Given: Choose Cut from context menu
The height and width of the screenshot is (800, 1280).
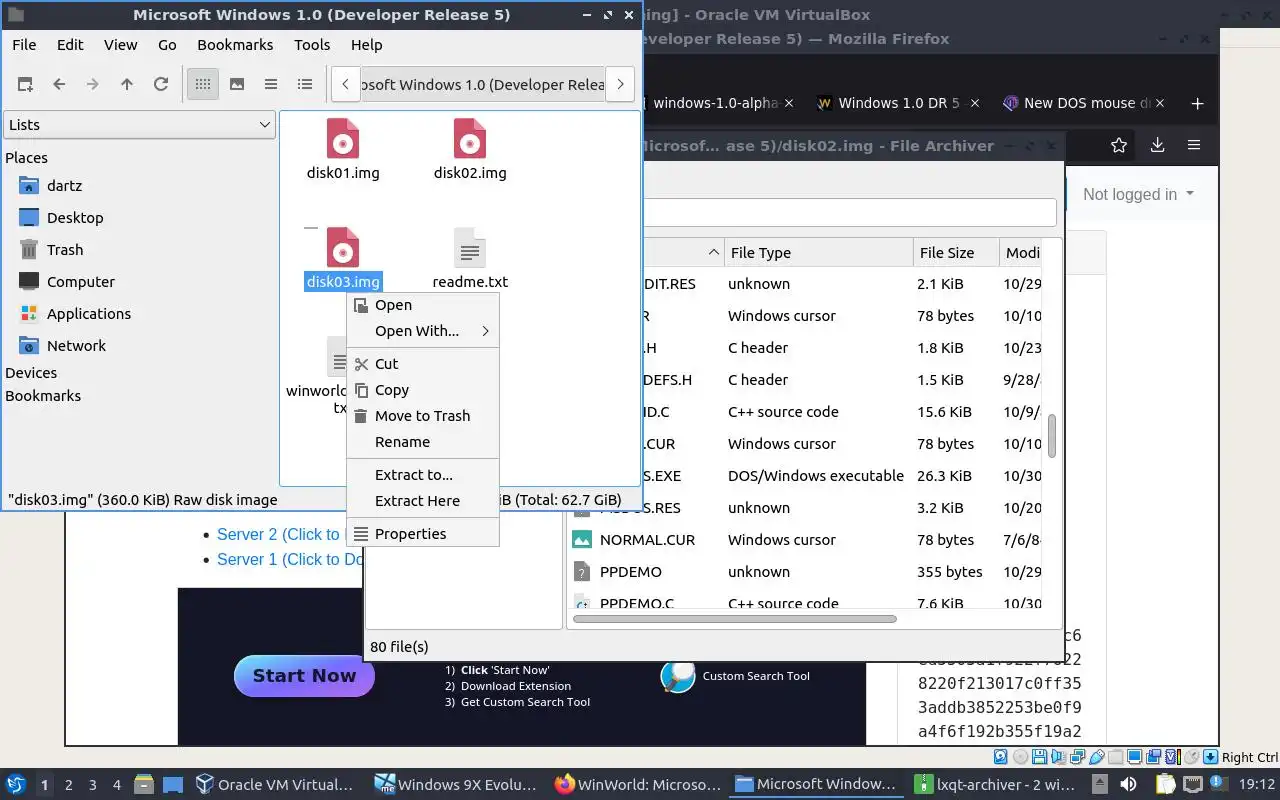Looking at the screenshot, I should [422, 364].
